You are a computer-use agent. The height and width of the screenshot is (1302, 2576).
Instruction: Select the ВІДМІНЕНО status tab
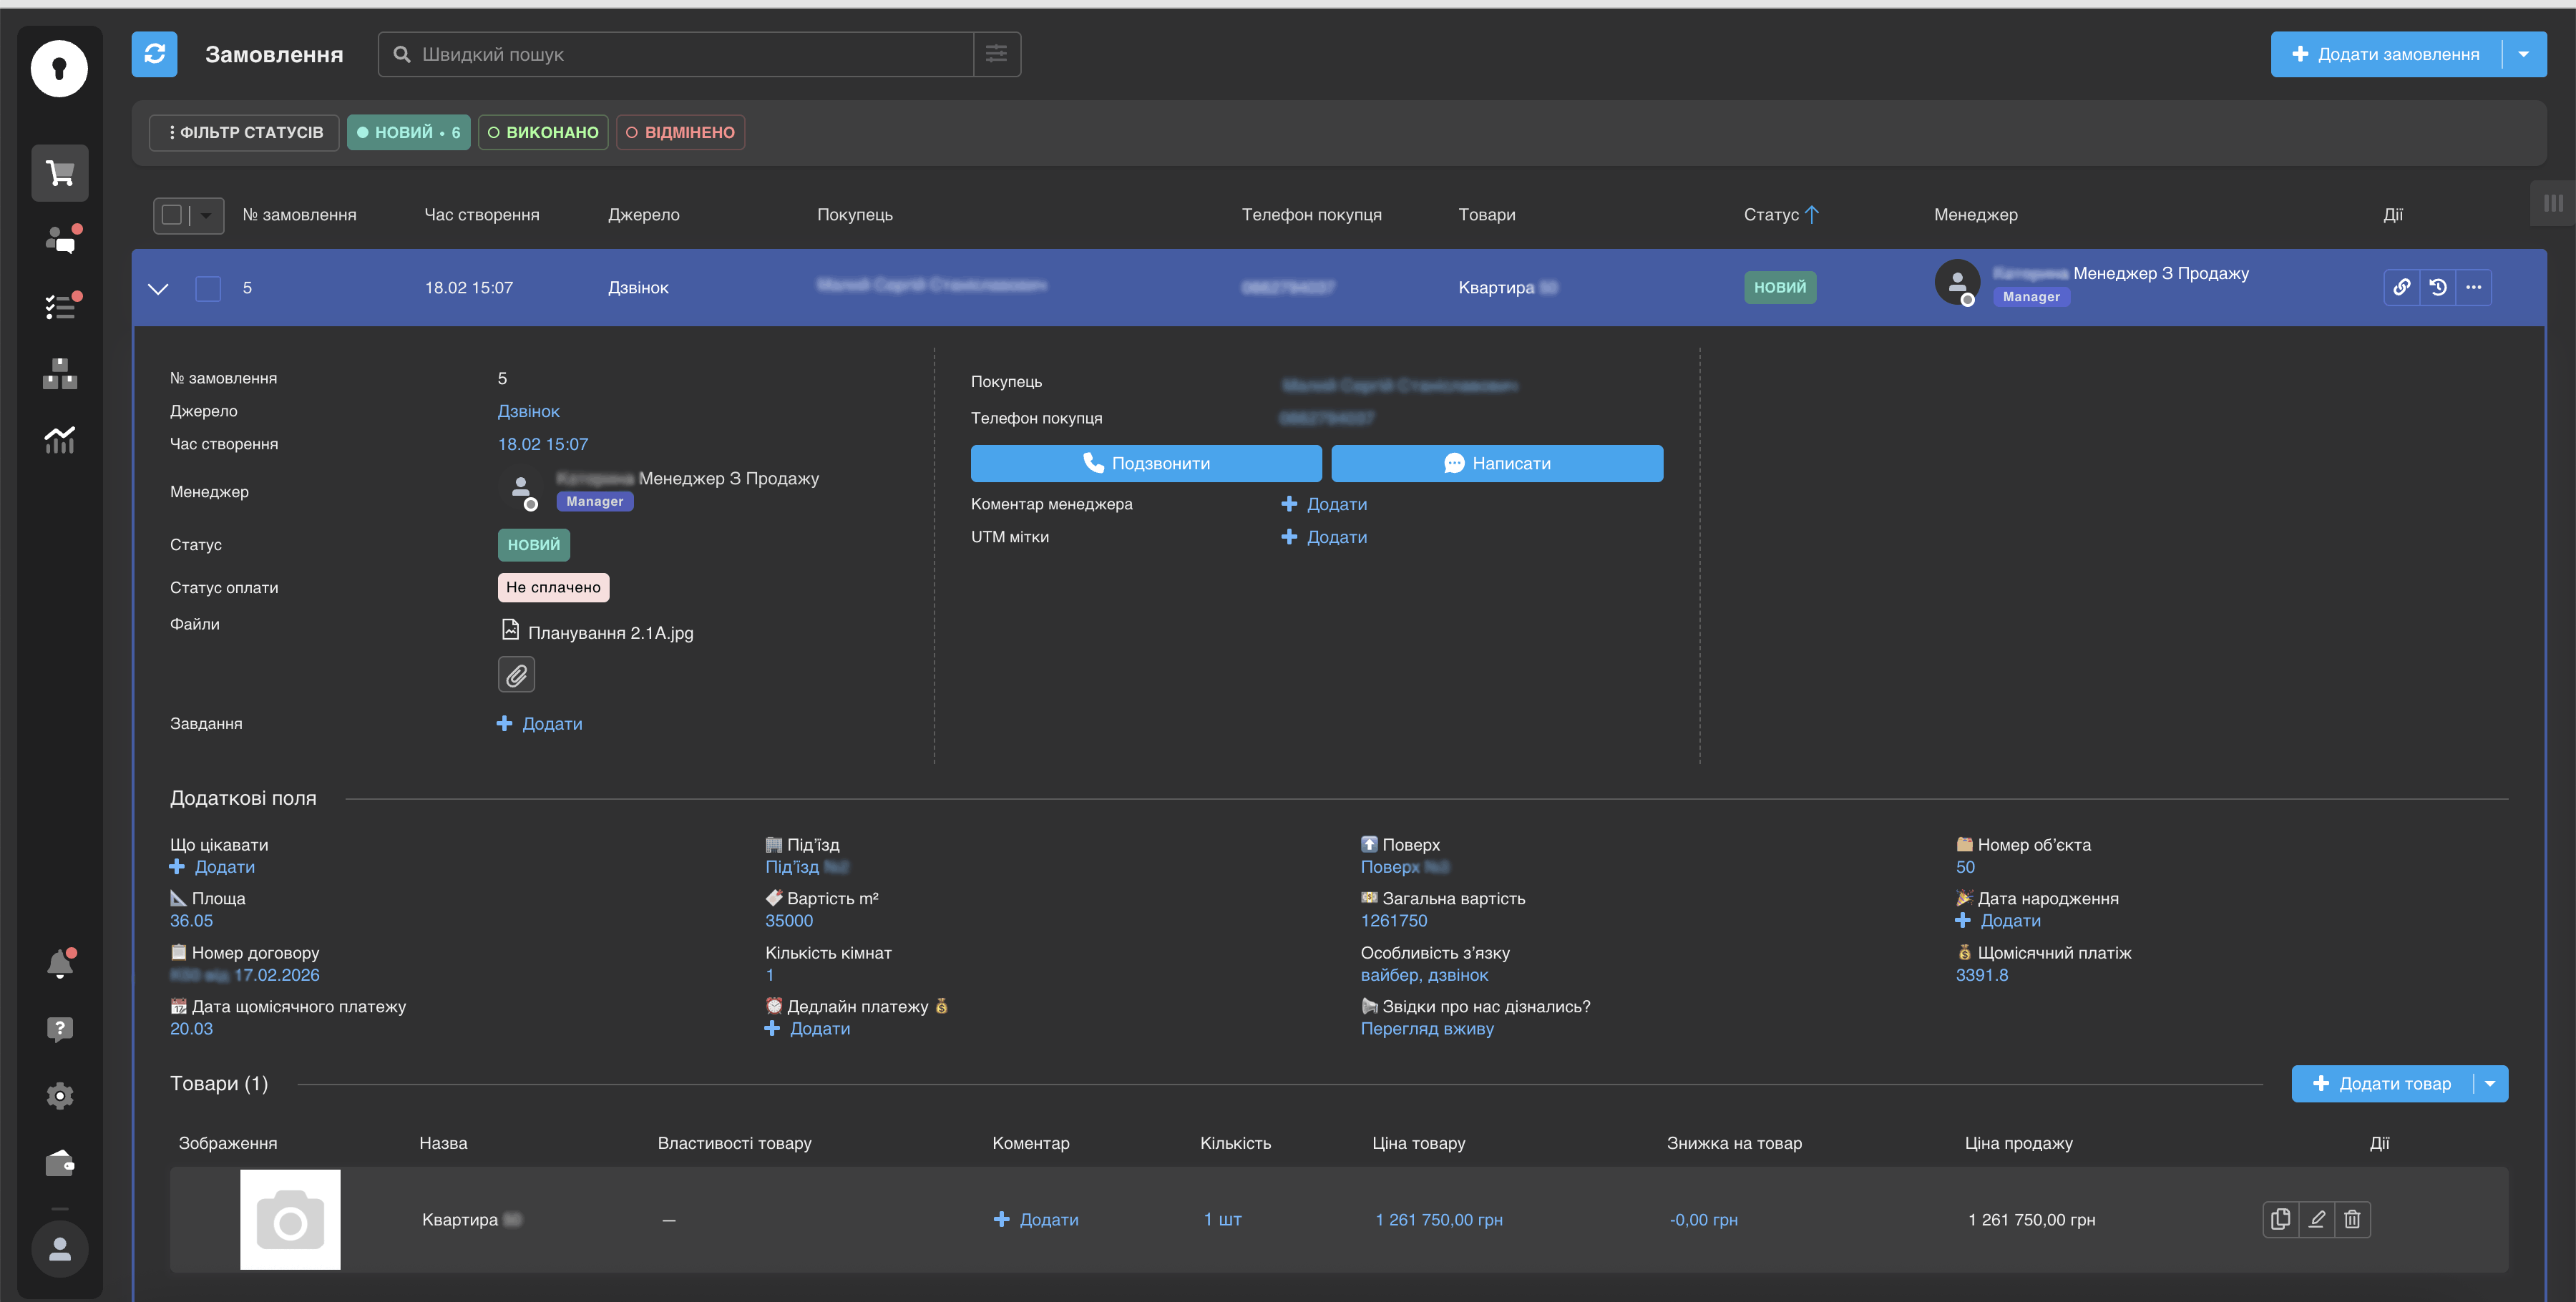680,132
